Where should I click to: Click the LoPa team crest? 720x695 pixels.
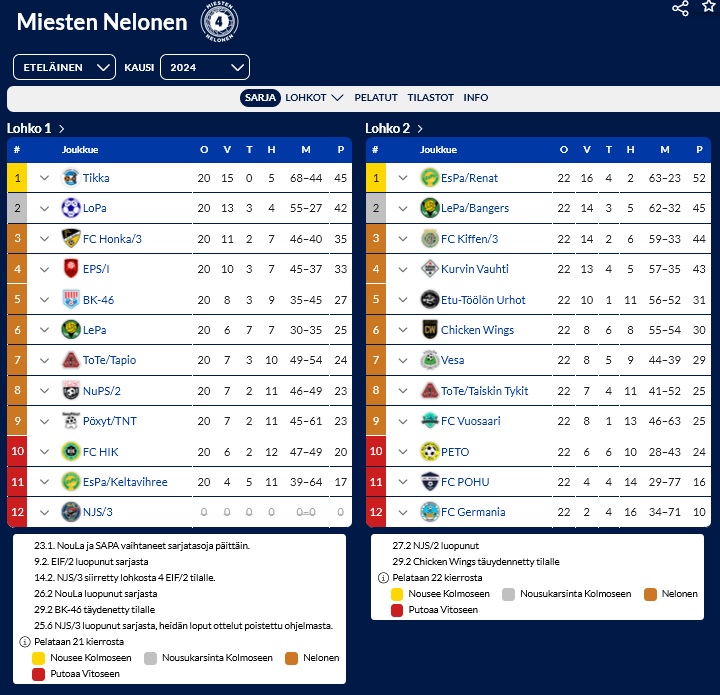click(70, 208)
